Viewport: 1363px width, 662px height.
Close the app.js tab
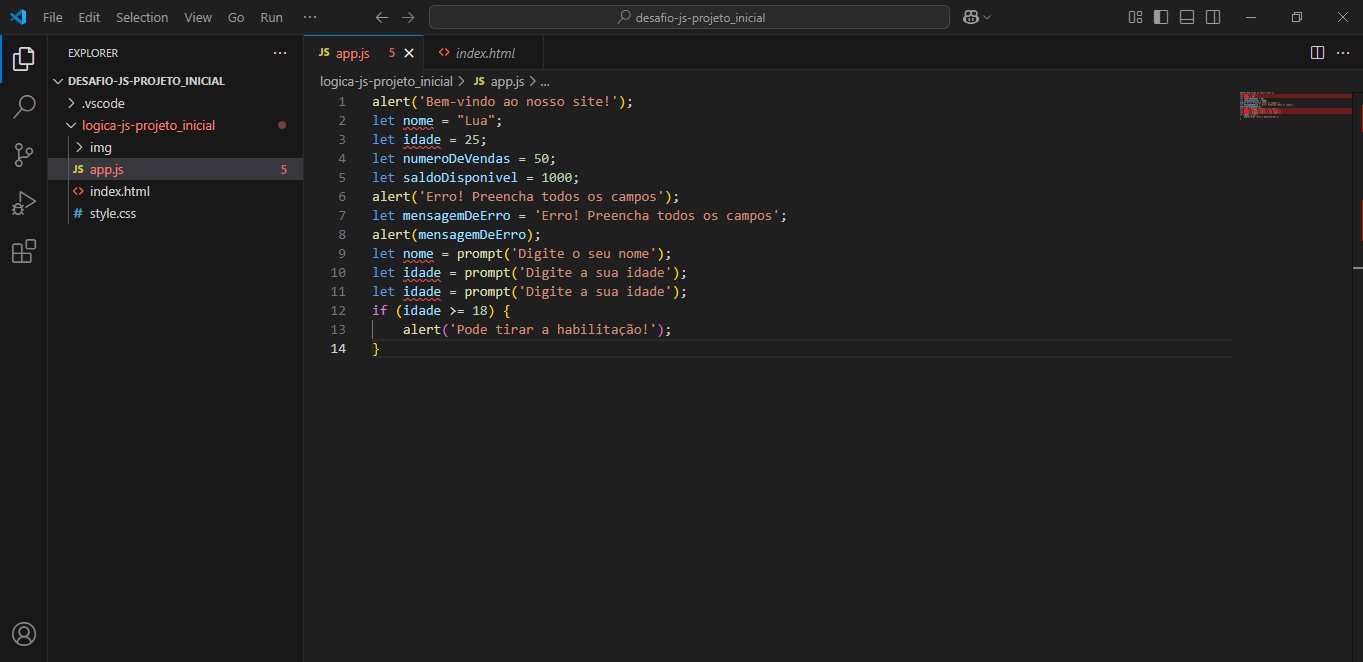pos(409,53)
